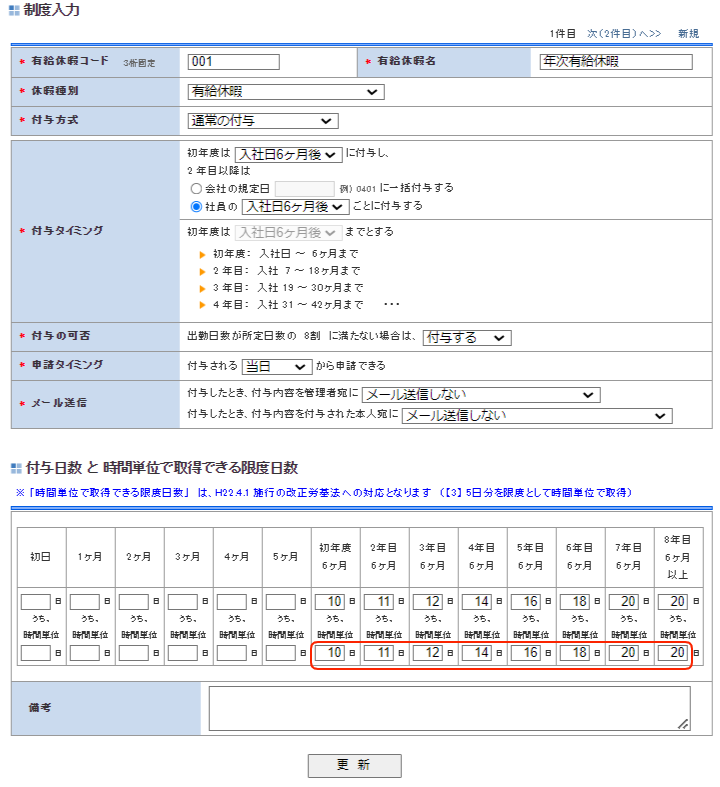Click the 会社の規定日 date input field

[305, 189]
